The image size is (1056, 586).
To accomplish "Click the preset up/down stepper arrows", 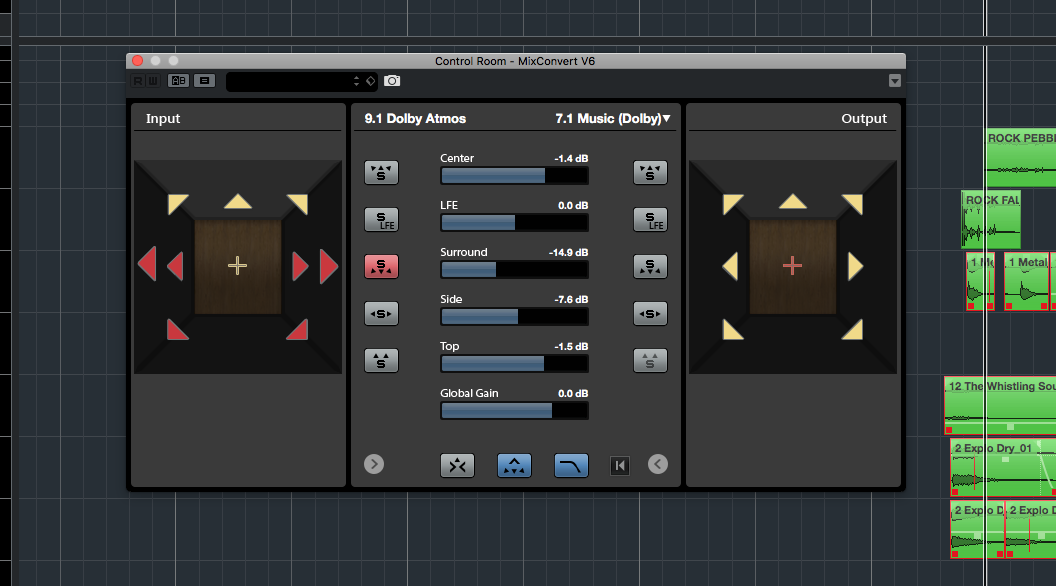I will tap(357, 81).
